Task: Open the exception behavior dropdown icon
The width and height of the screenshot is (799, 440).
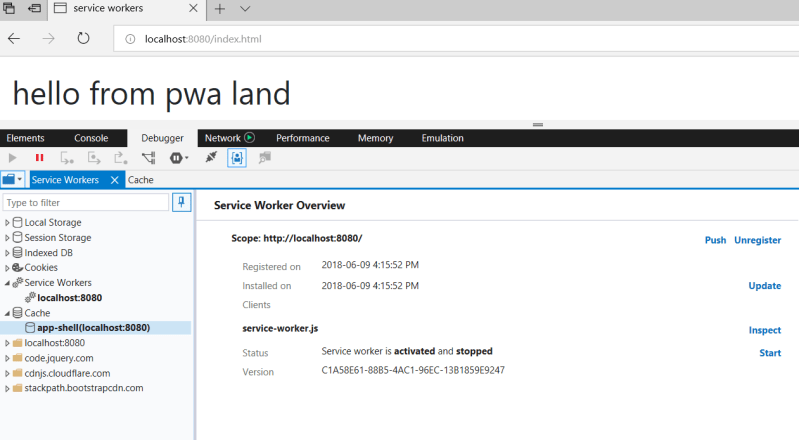Action: point(179,158)
